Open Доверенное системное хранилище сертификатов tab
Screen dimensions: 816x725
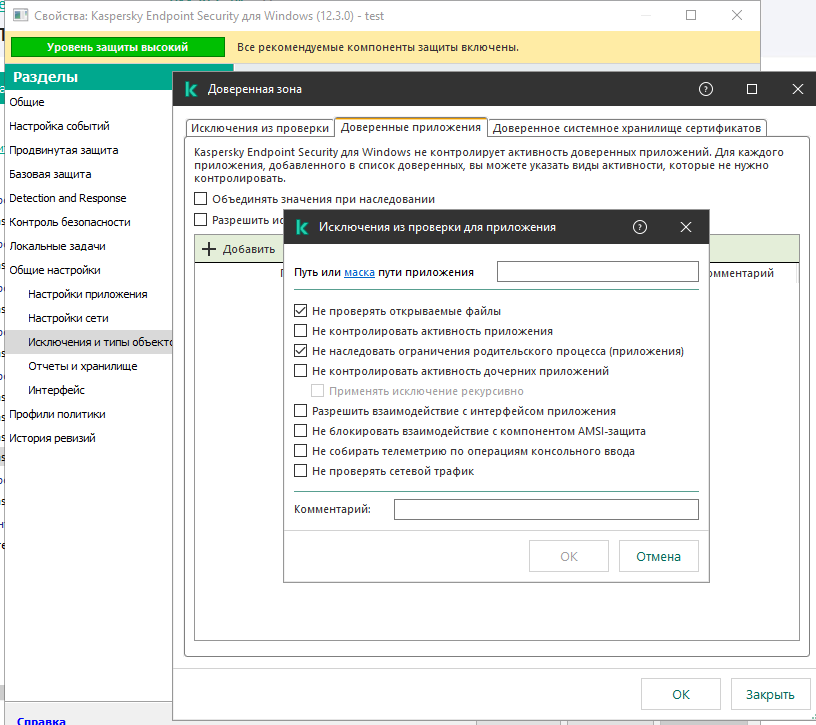pyautogui.click(x=627, y=128)
